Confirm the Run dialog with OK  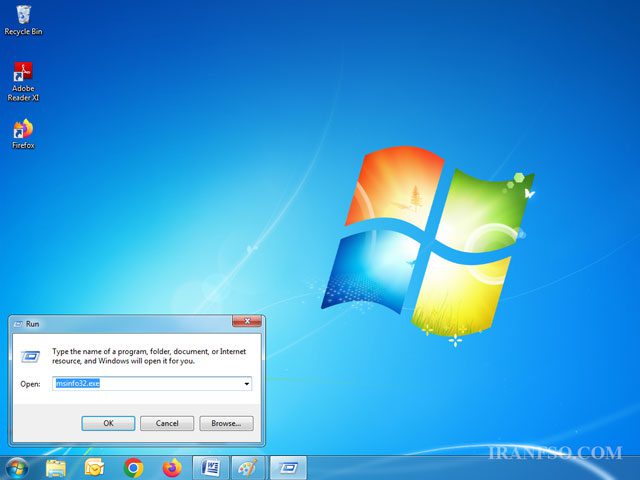pyautogui.click(x=108, y=423)
